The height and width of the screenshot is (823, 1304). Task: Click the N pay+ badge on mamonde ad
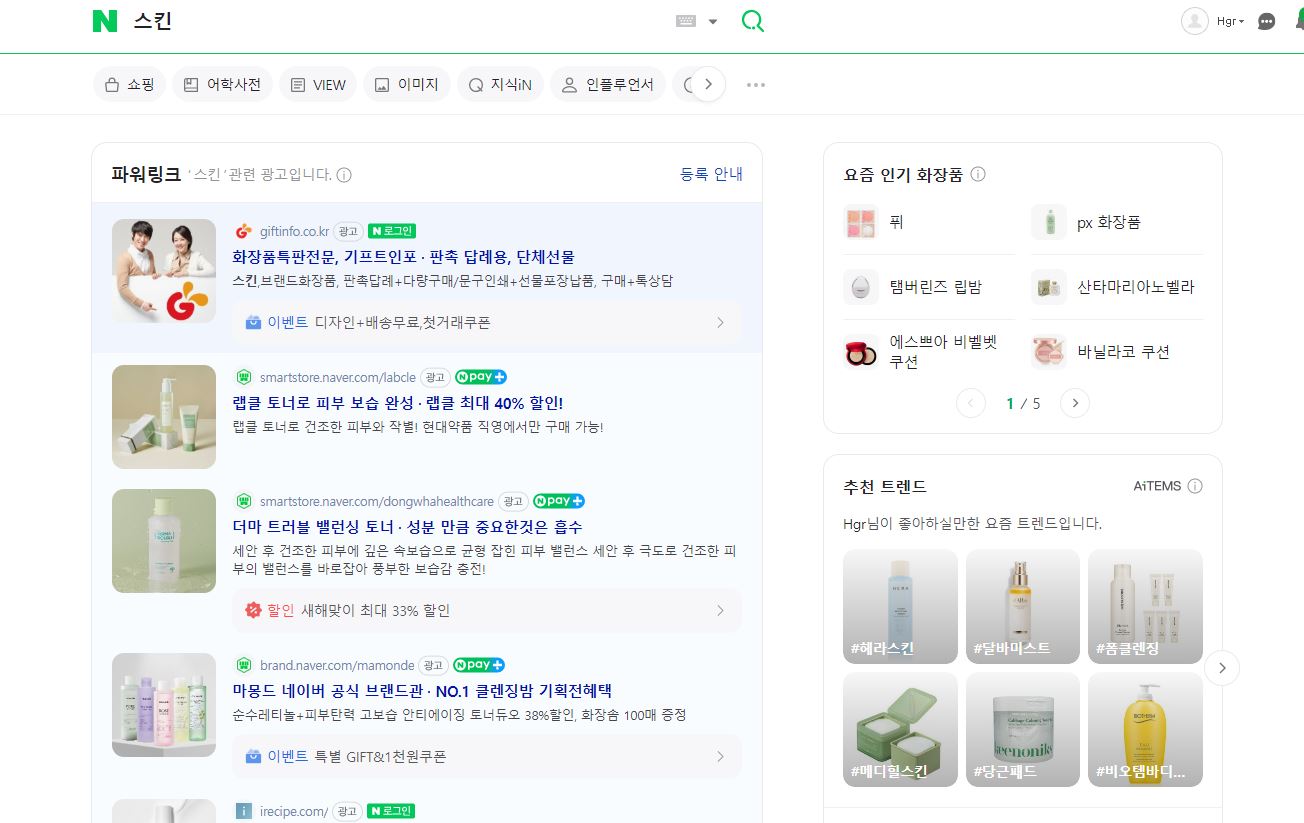(x=478, y=665)
